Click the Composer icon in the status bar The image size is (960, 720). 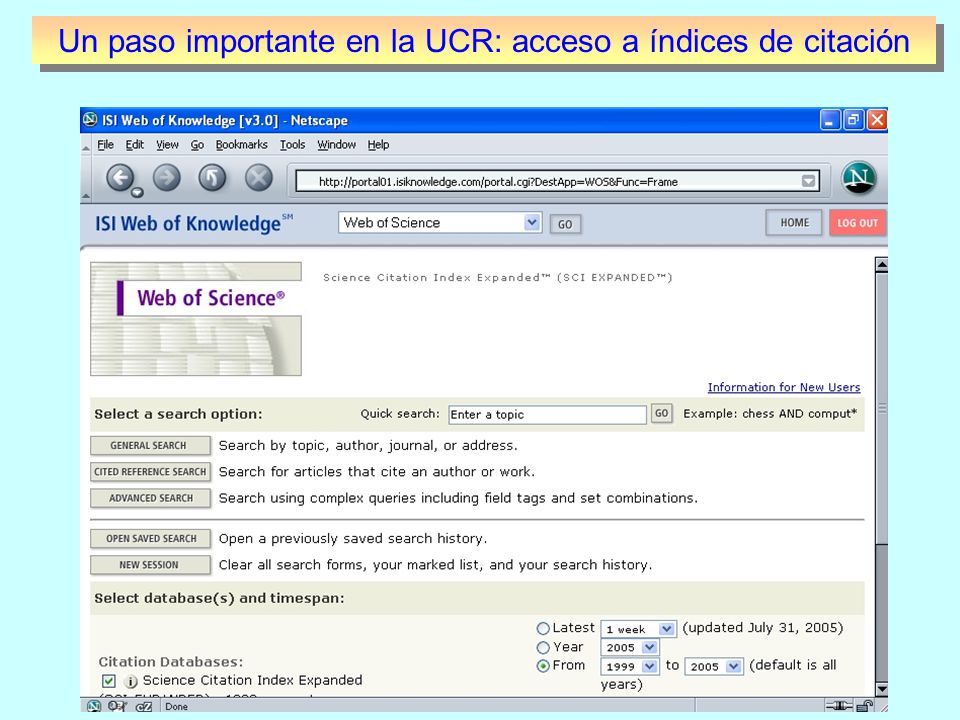click(144, 706)
